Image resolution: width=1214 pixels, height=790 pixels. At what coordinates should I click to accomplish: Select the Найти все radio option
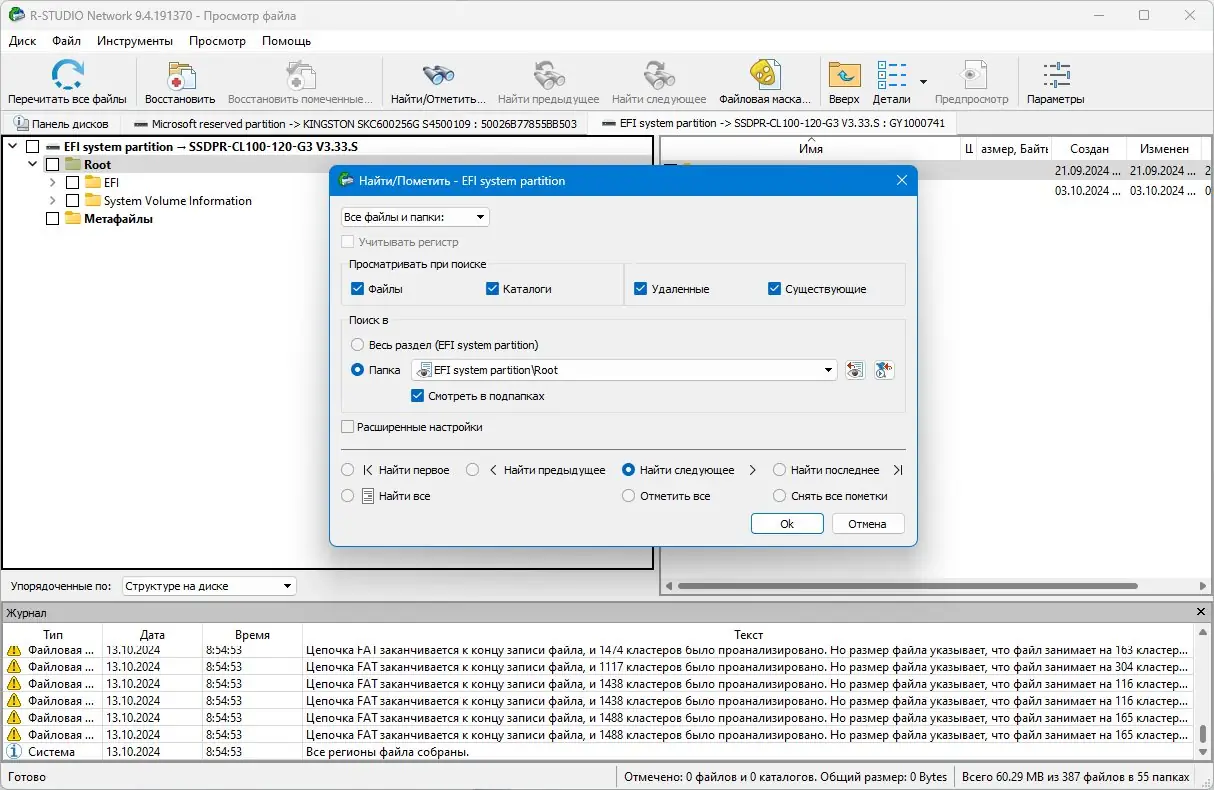[348, 496]
